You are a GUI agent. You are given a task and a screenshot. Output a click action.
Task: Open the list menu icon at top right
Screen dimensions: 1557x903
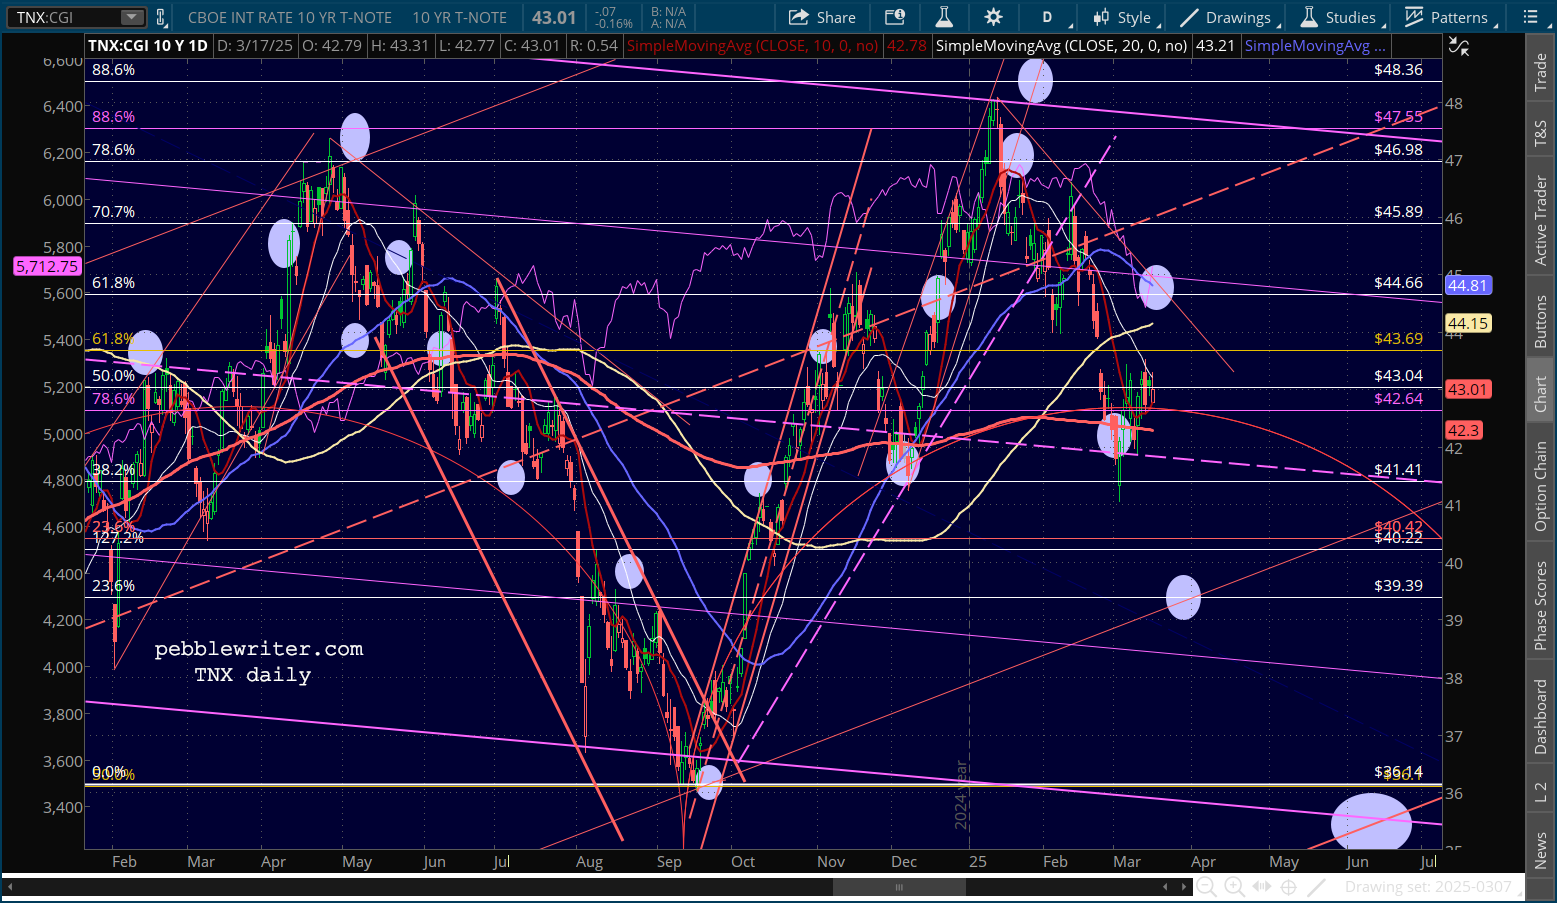tap(1530, 17)
